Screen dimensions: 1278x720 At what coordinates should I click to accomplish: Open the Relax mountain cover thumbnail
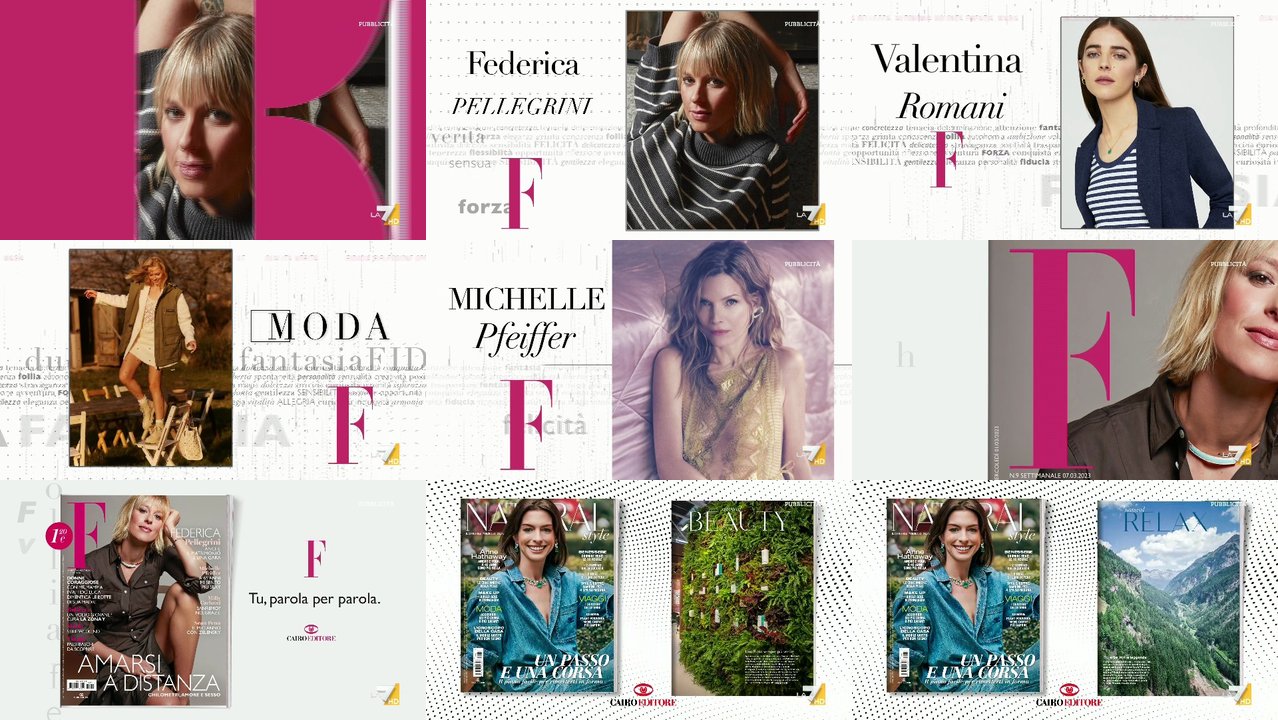tap(1170, 598)
